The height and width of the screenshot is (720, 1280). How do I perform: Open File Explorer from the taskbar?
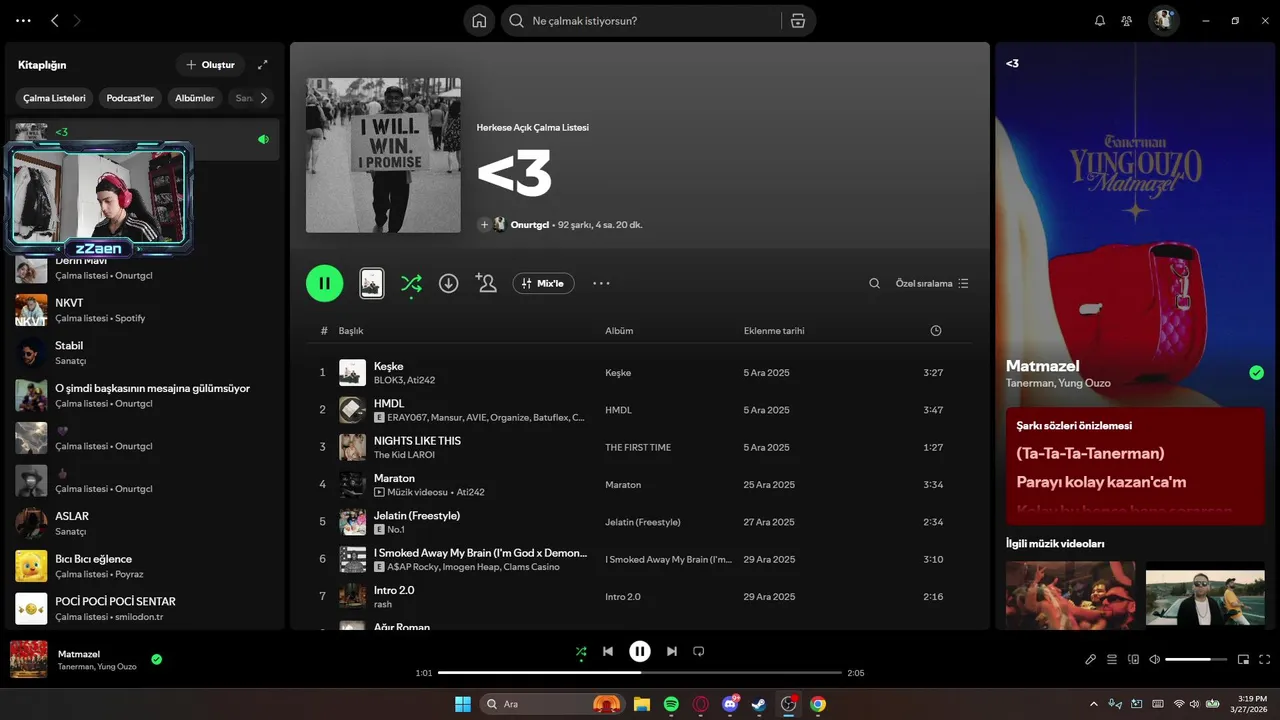[x=641, y=704]
